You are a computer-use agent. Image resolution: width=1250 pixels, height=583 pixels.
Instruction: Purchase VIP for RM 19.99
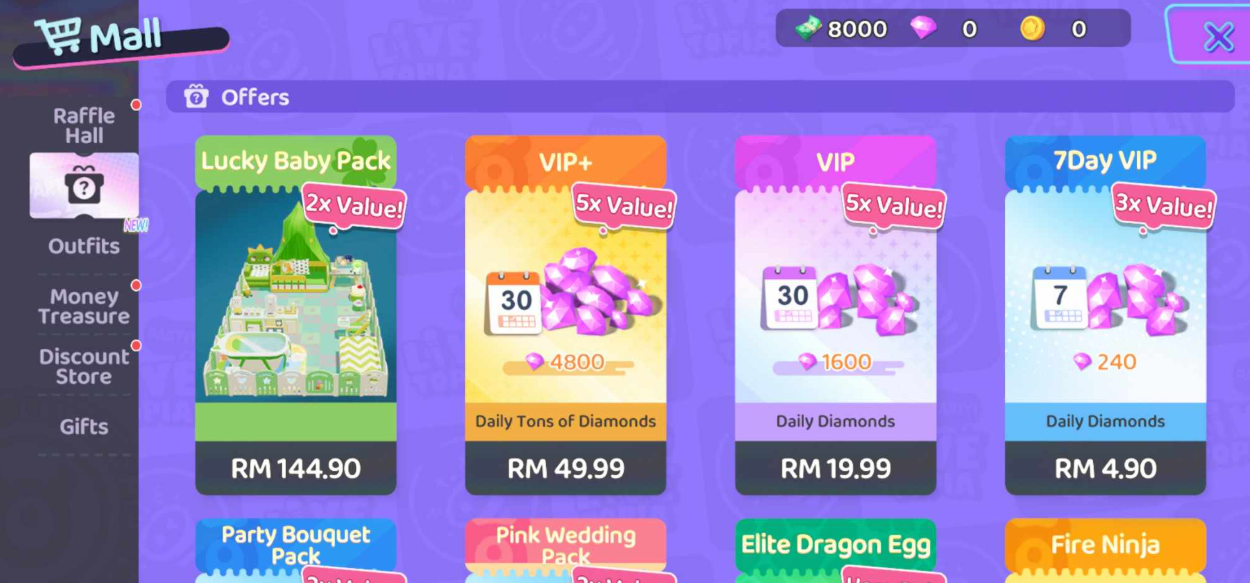coord(836,468)
